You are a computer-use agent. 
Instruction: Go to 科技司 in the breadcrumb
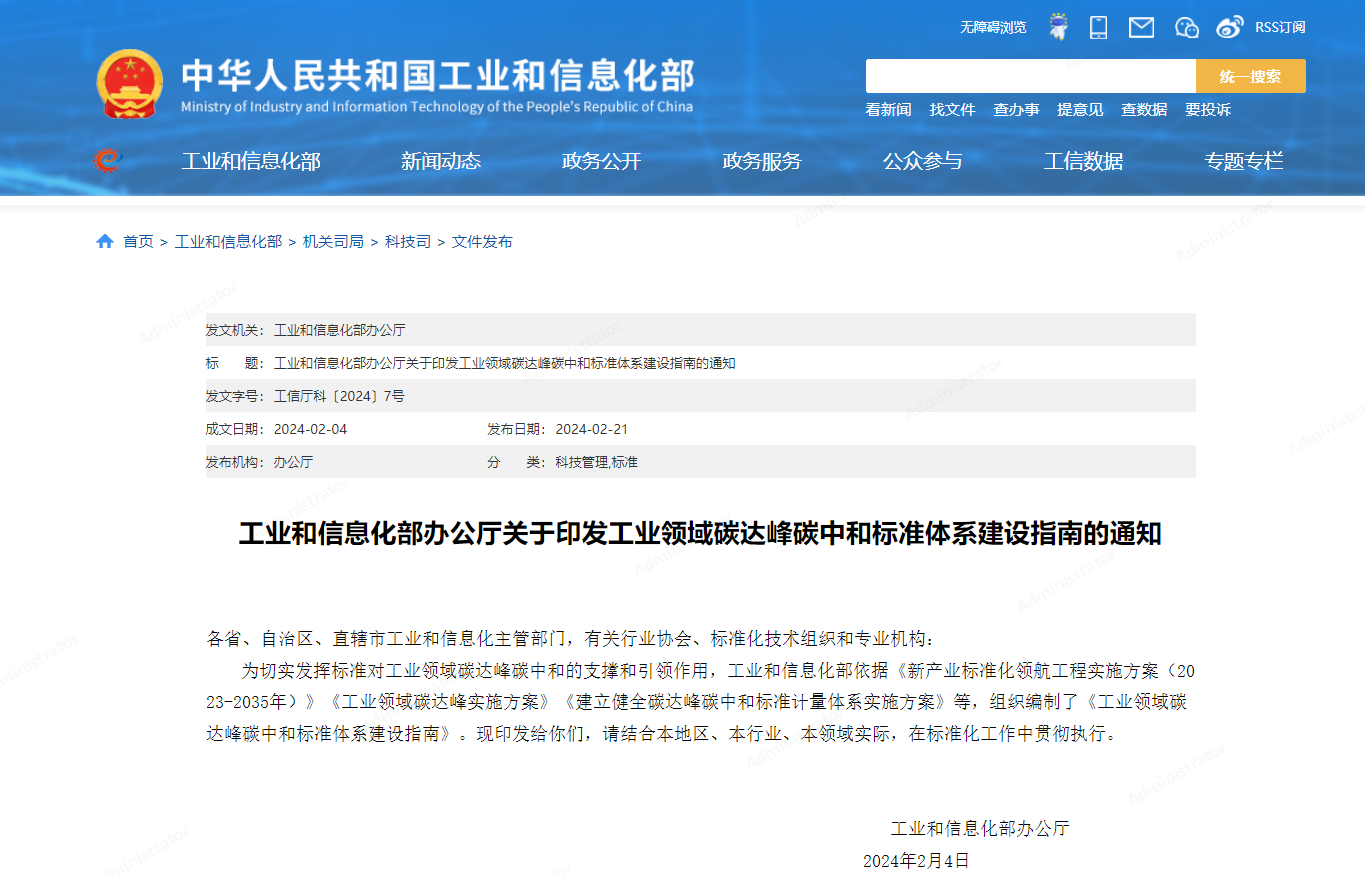coord(407,241)
